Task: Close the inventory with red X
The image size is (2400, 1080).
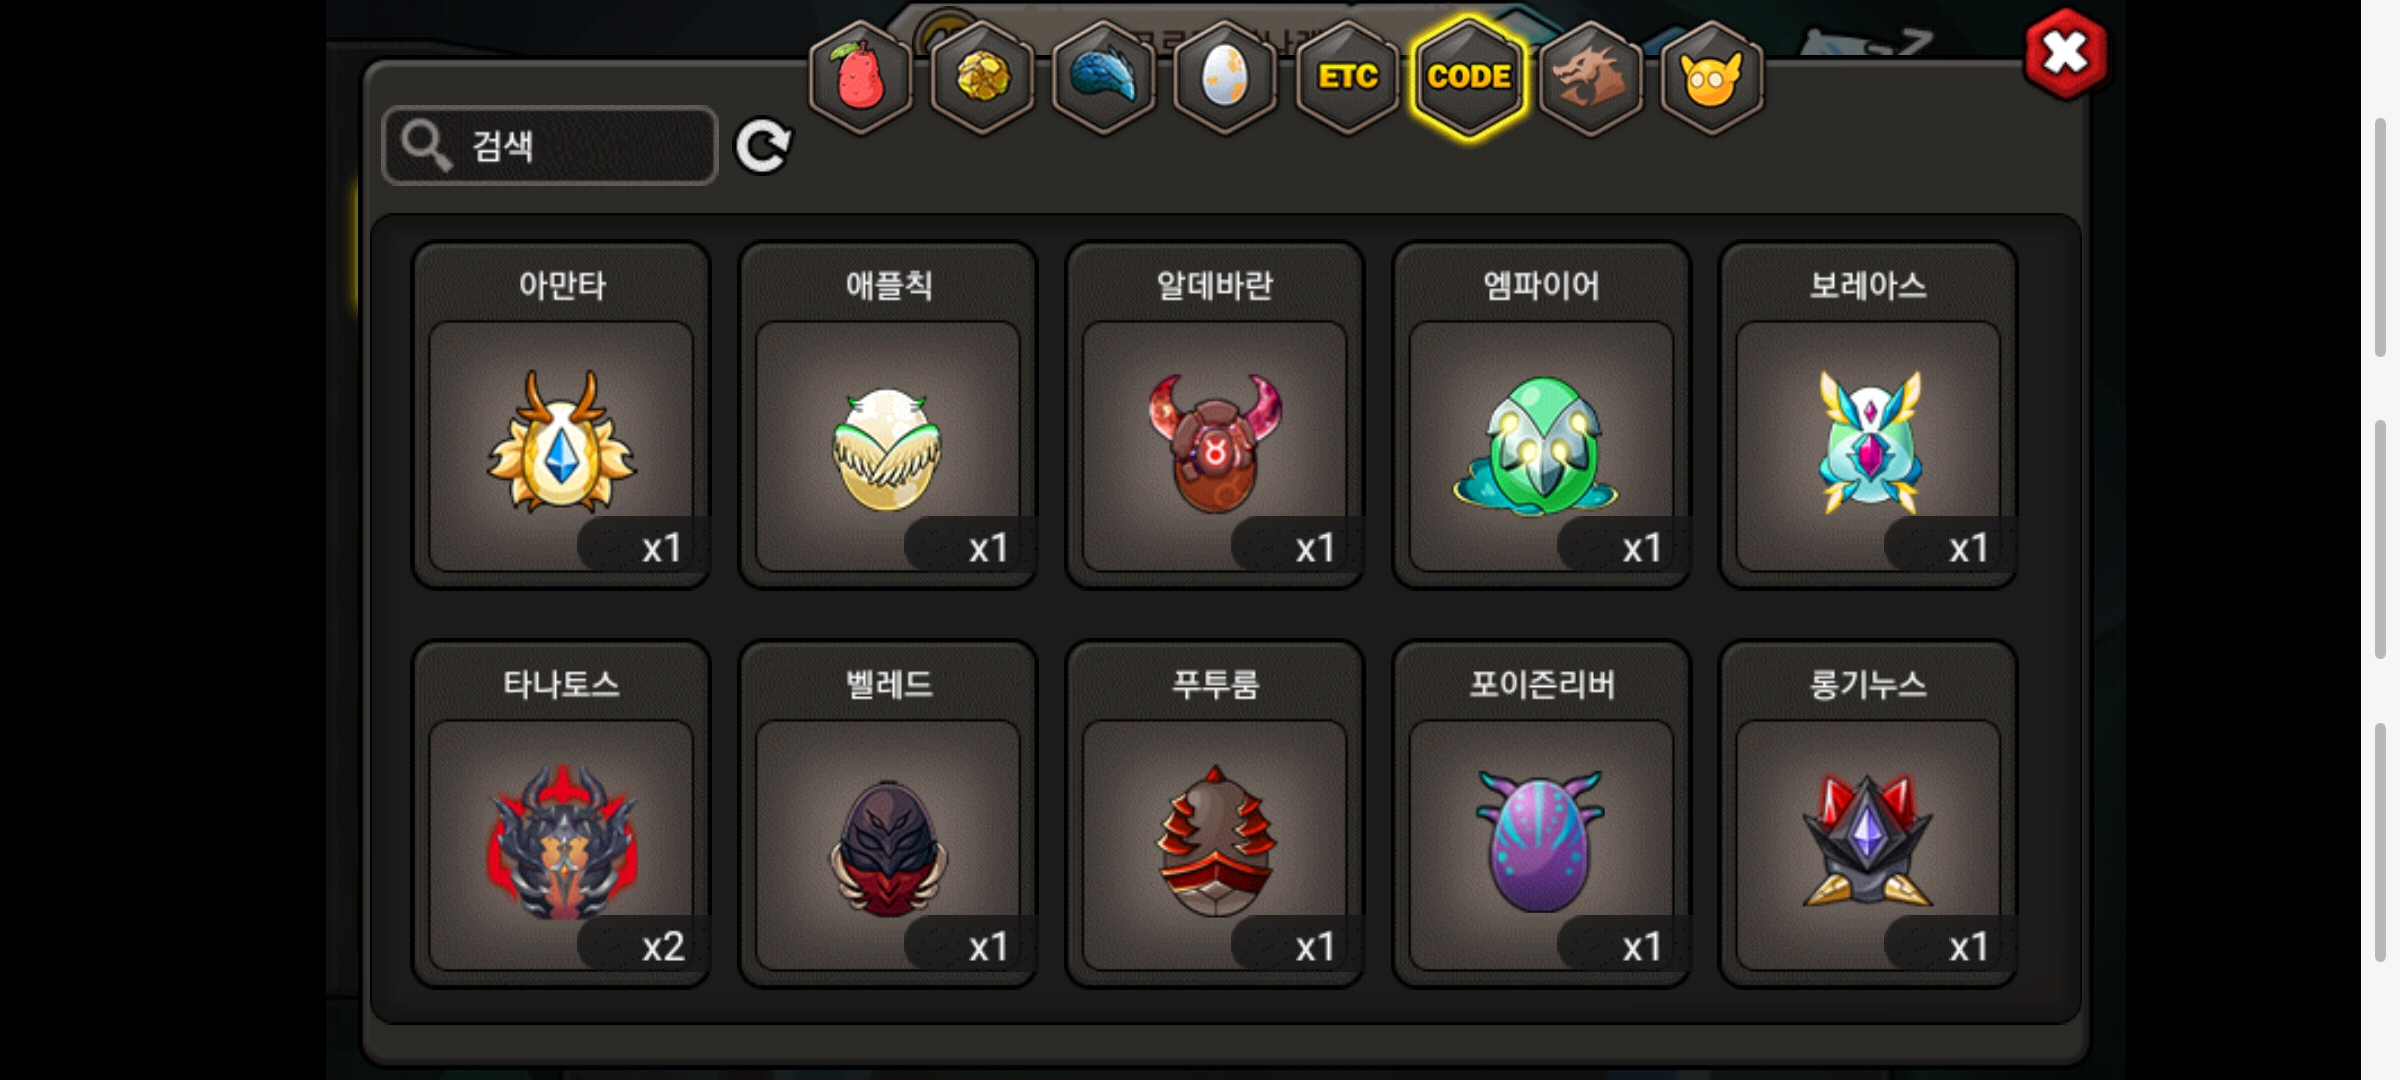Action: [2066, 54]
